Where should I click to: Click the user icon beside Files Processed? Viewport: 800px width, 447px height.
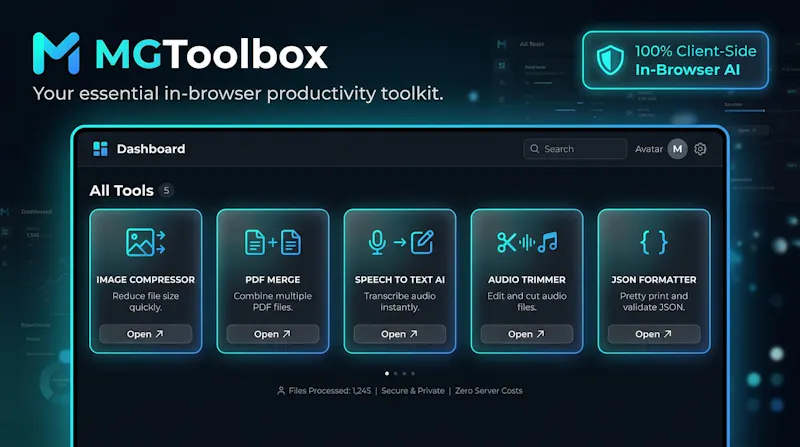tap(281, 390)
